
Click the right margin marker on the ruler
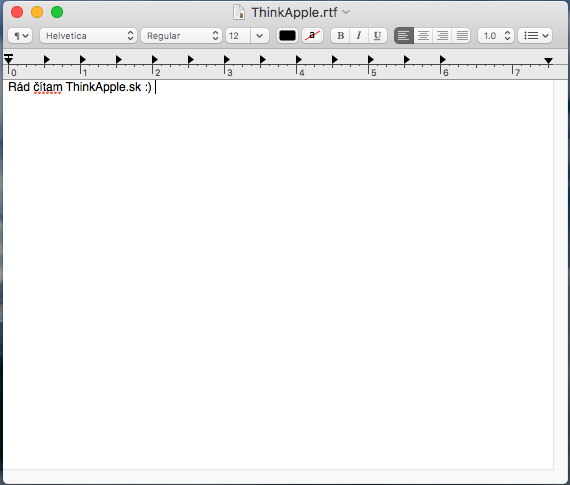click(x=548, y=61)
